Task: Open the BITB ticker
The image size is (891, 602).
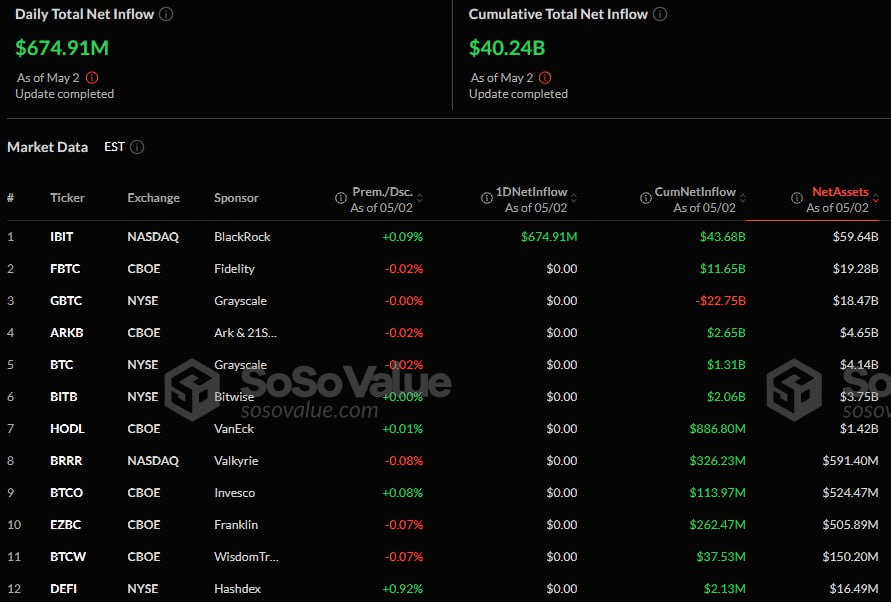Action: 64,397
